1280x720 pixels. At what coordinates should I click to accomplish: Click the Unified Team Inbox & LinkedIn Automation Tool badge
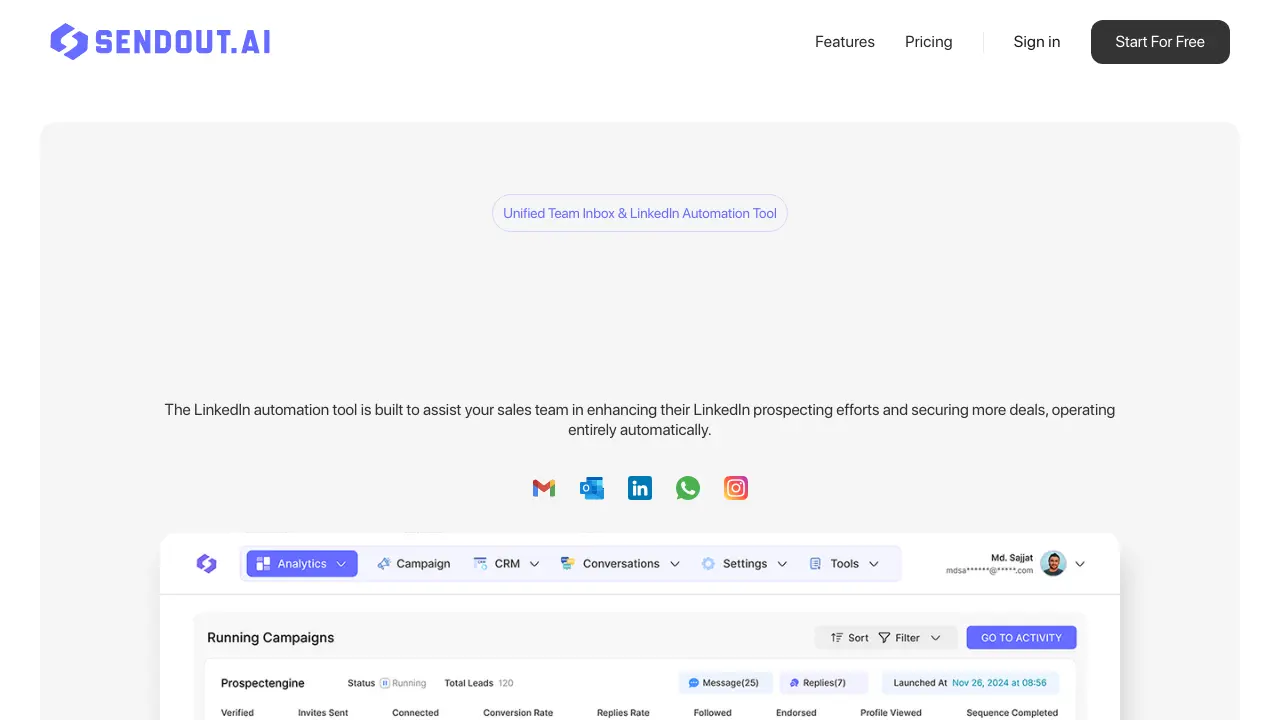(640, 213)
